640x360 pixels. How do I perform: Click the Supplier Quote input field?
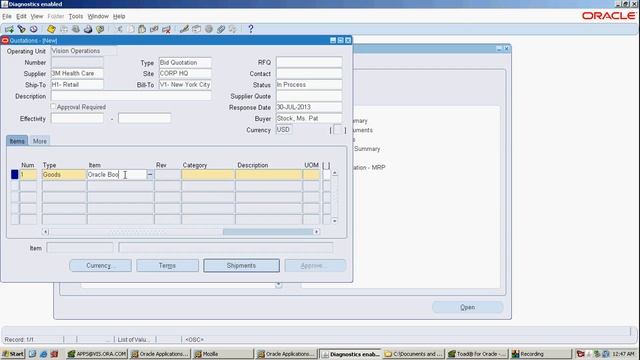pos(309,96)
